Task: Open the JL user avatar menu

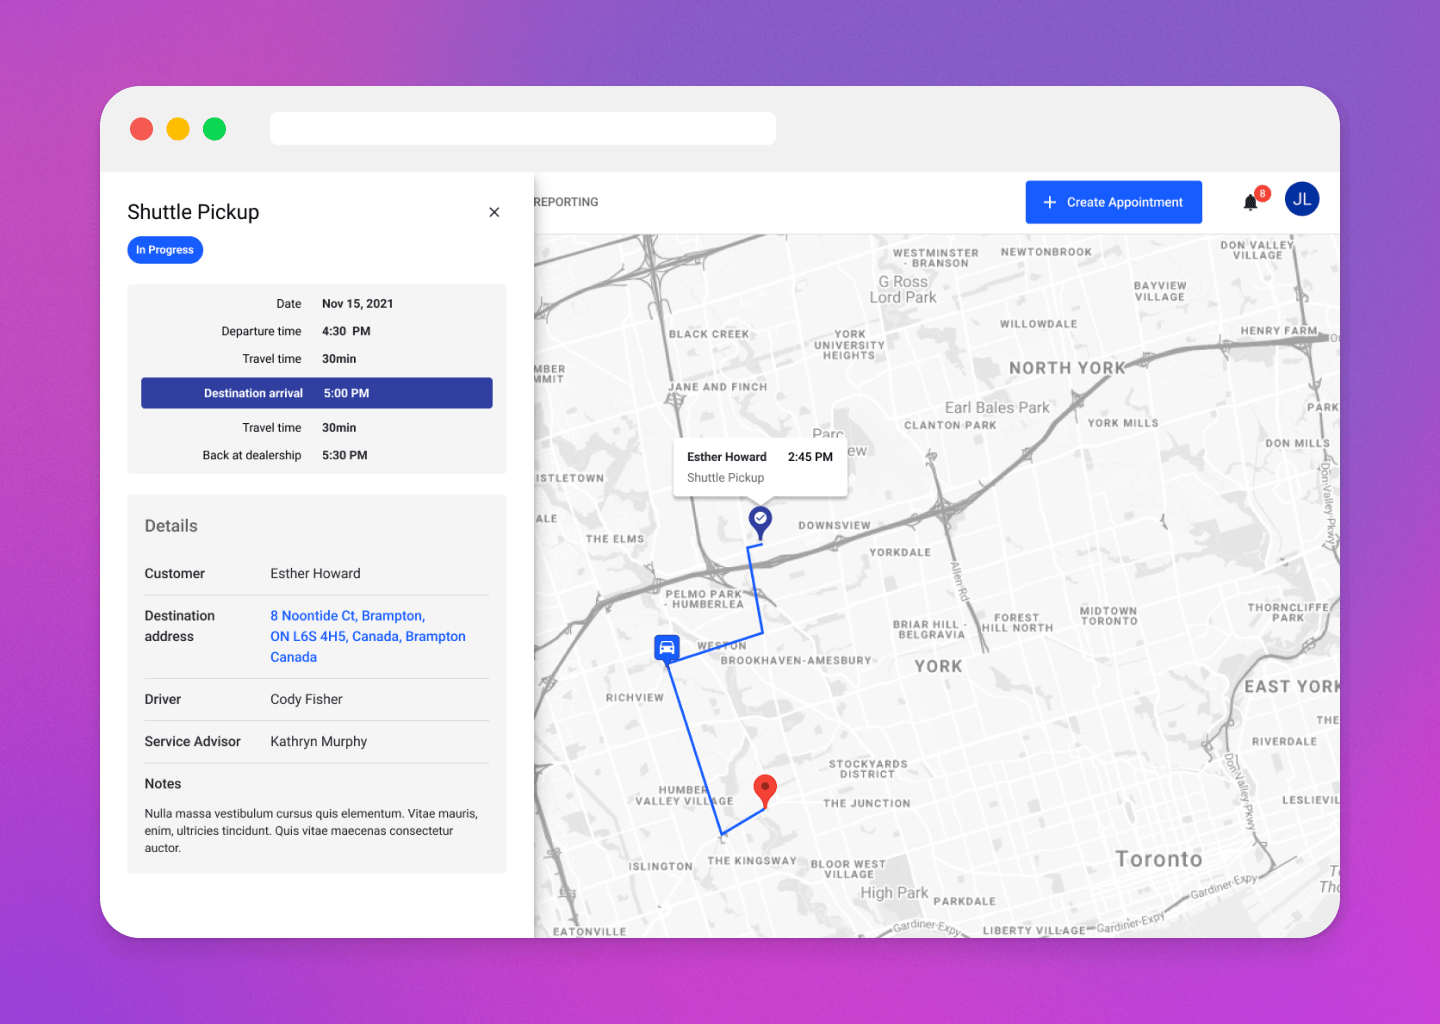Action: click(1301, 199)
